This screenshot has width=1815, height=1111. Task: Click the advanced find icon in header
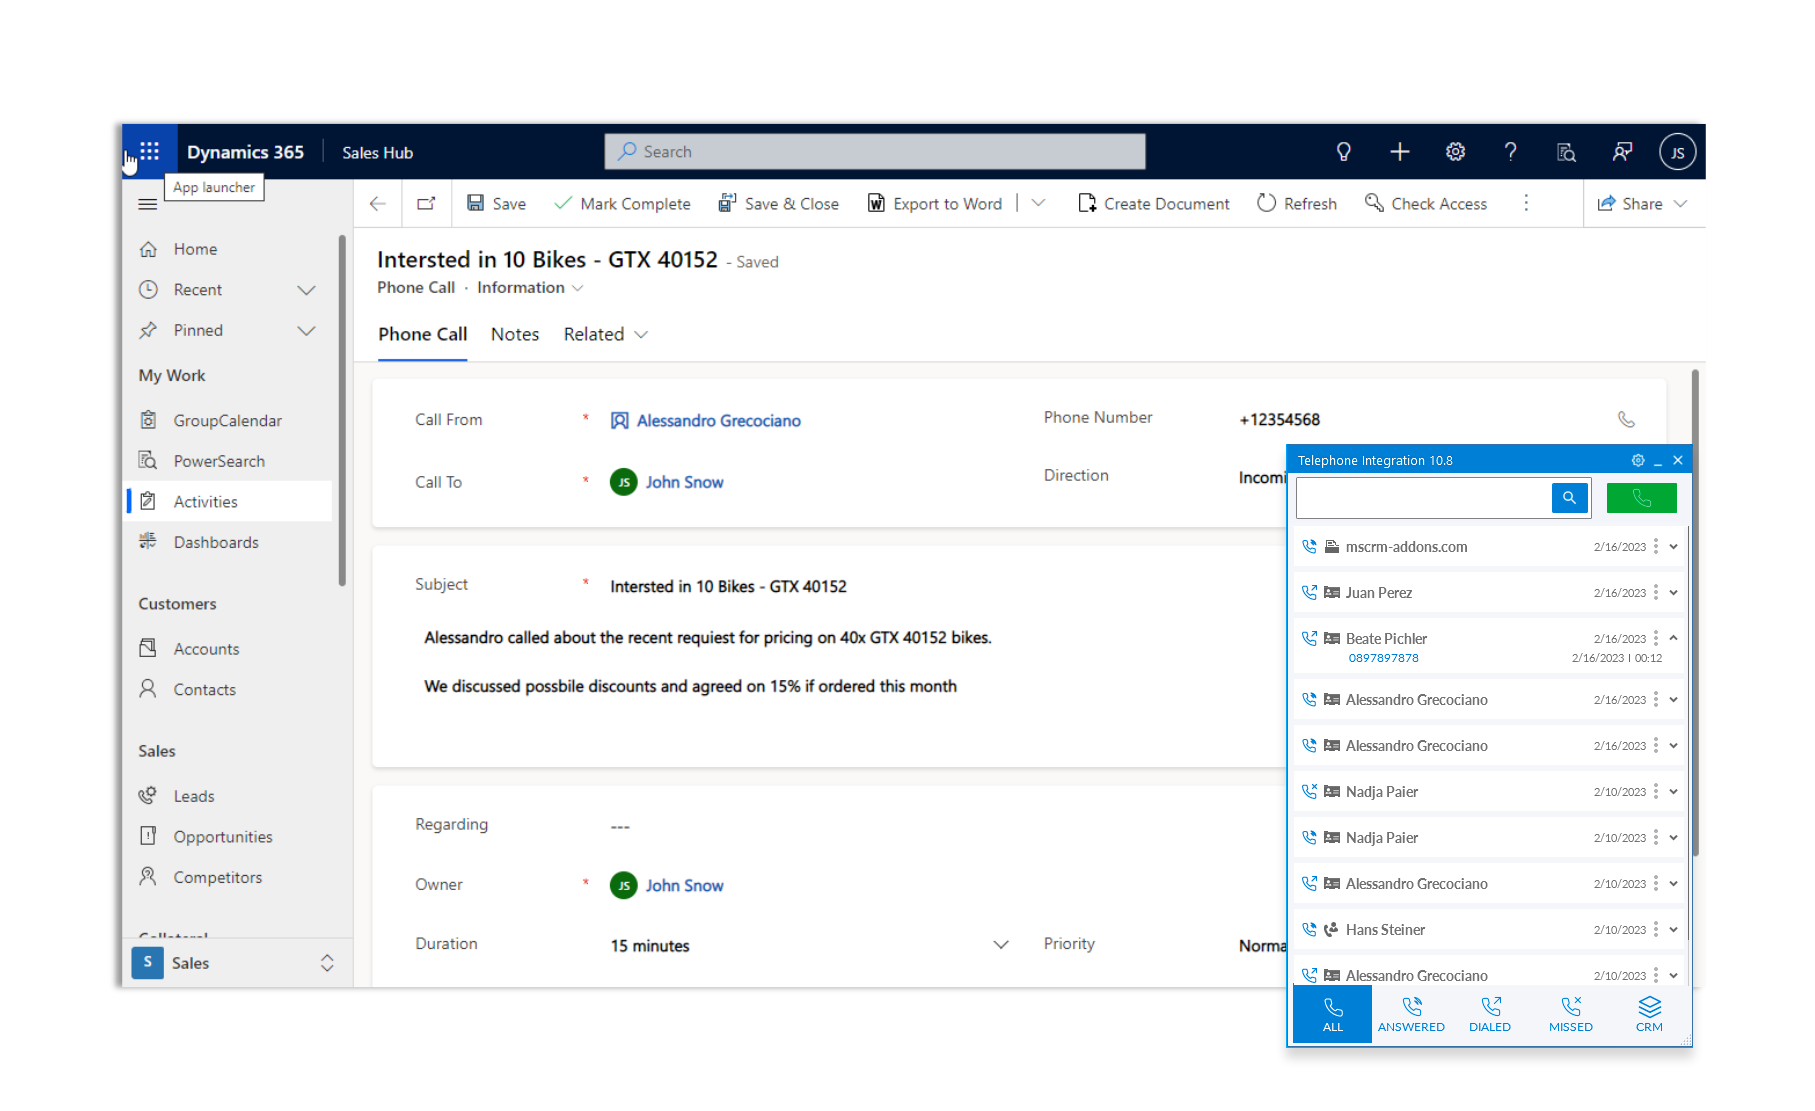click(x=1566, y=152)
